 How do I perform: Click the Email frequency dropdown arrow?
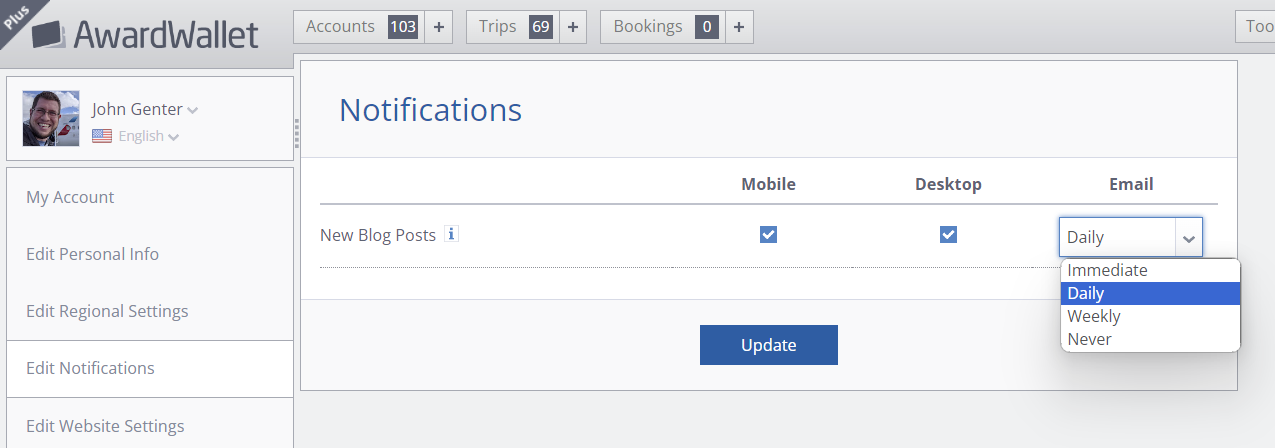1189,238
